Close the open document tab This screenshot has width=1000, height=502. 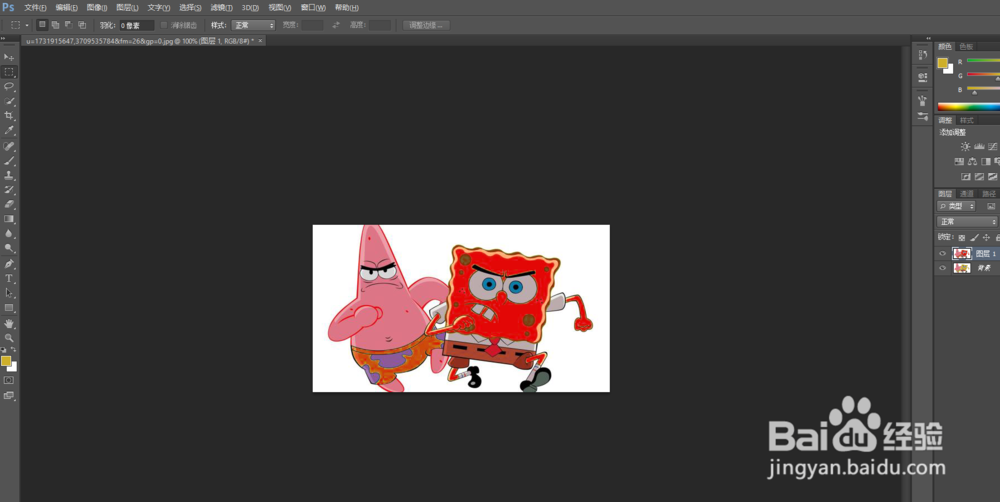[x=260, y=41]
